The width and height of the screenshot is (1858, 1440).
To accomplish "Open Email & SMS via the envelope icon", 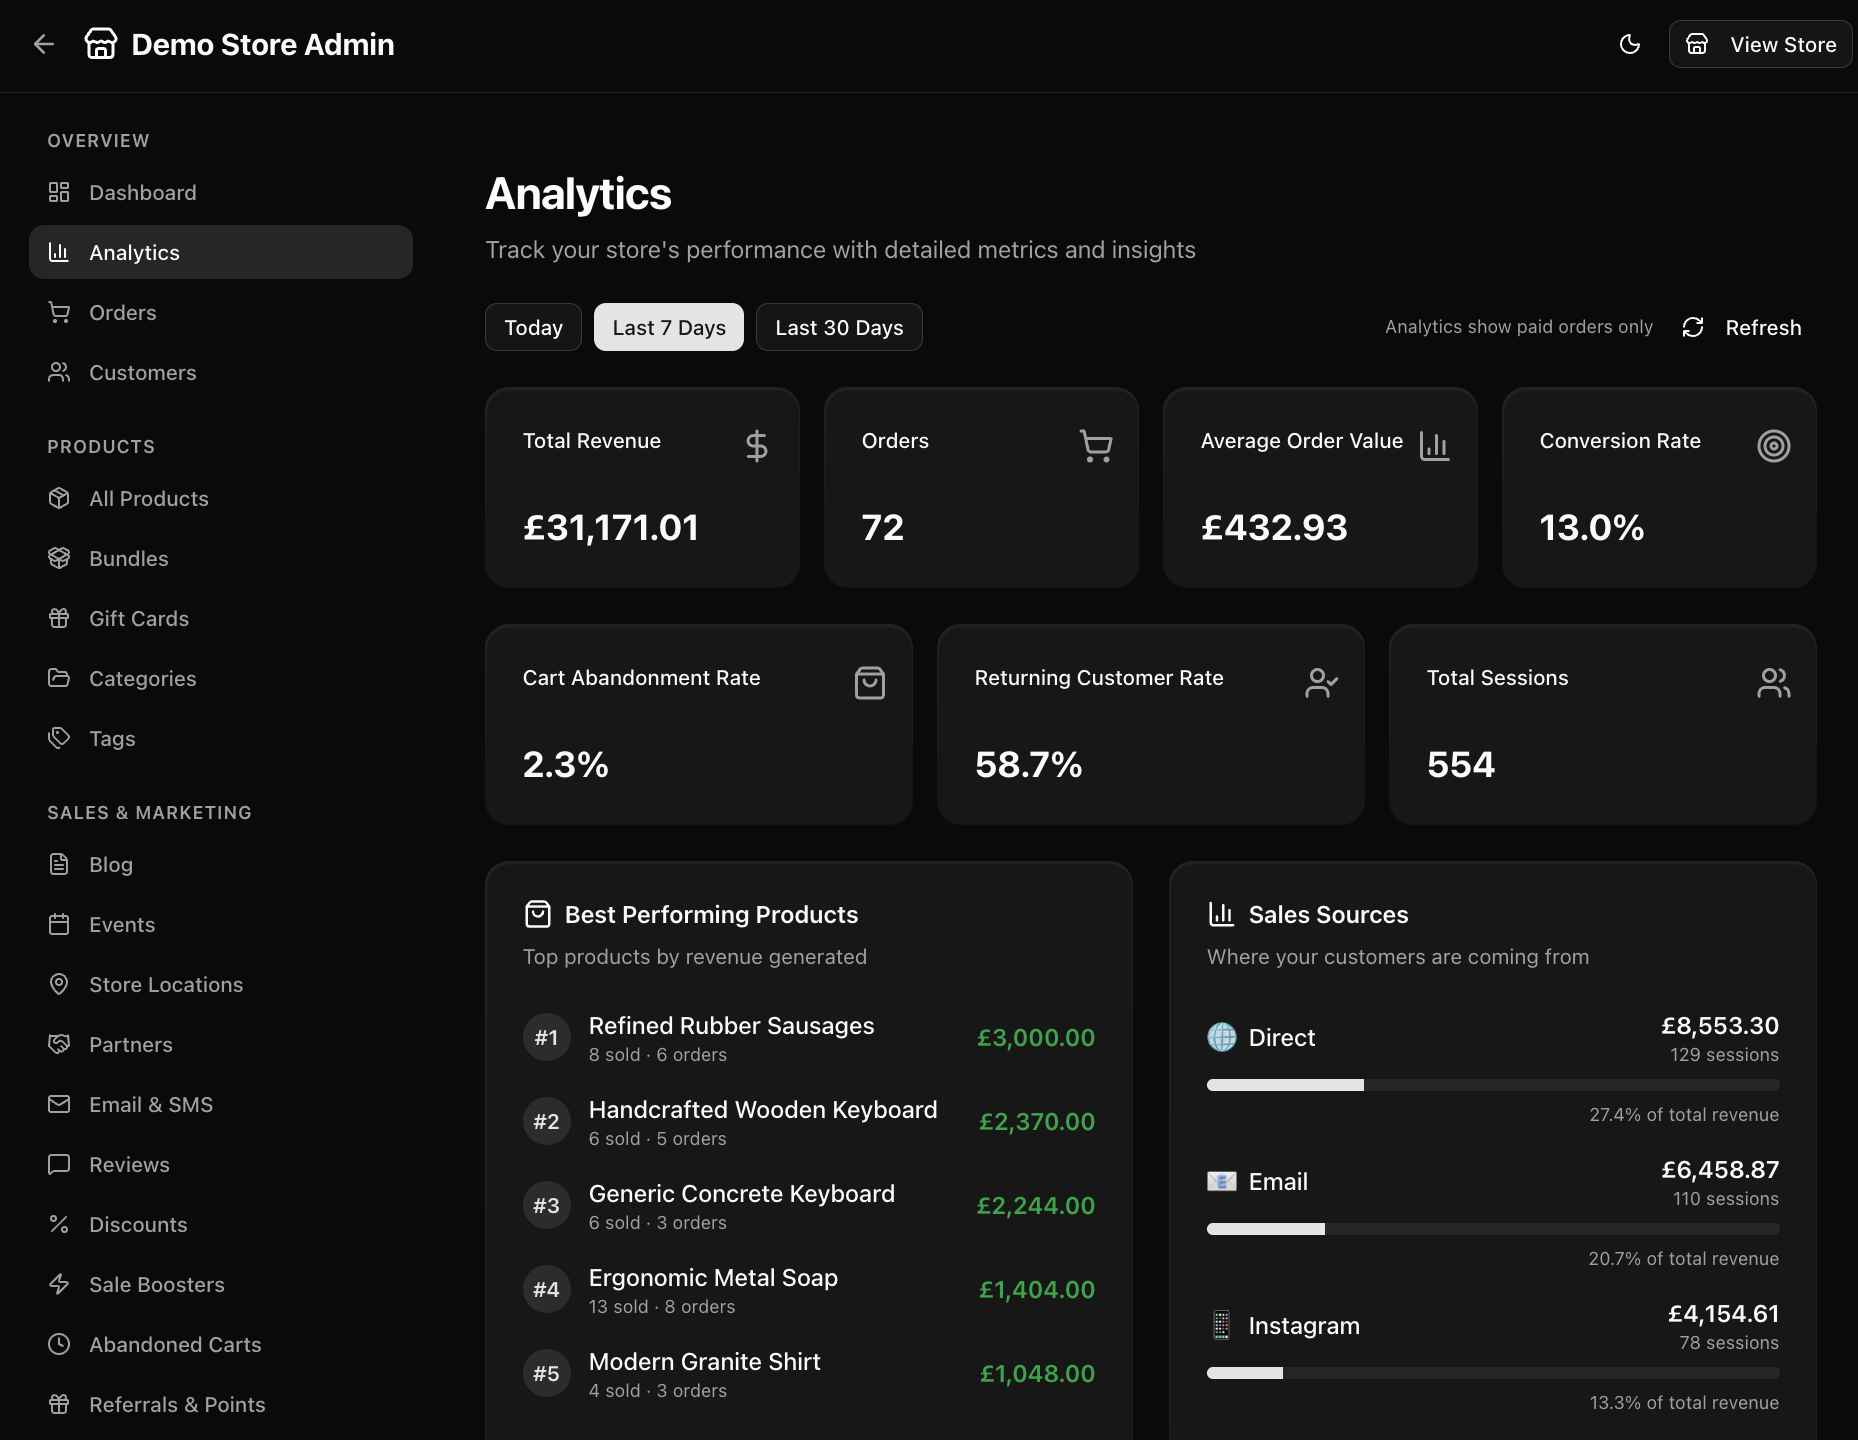I will [59, 1104].
